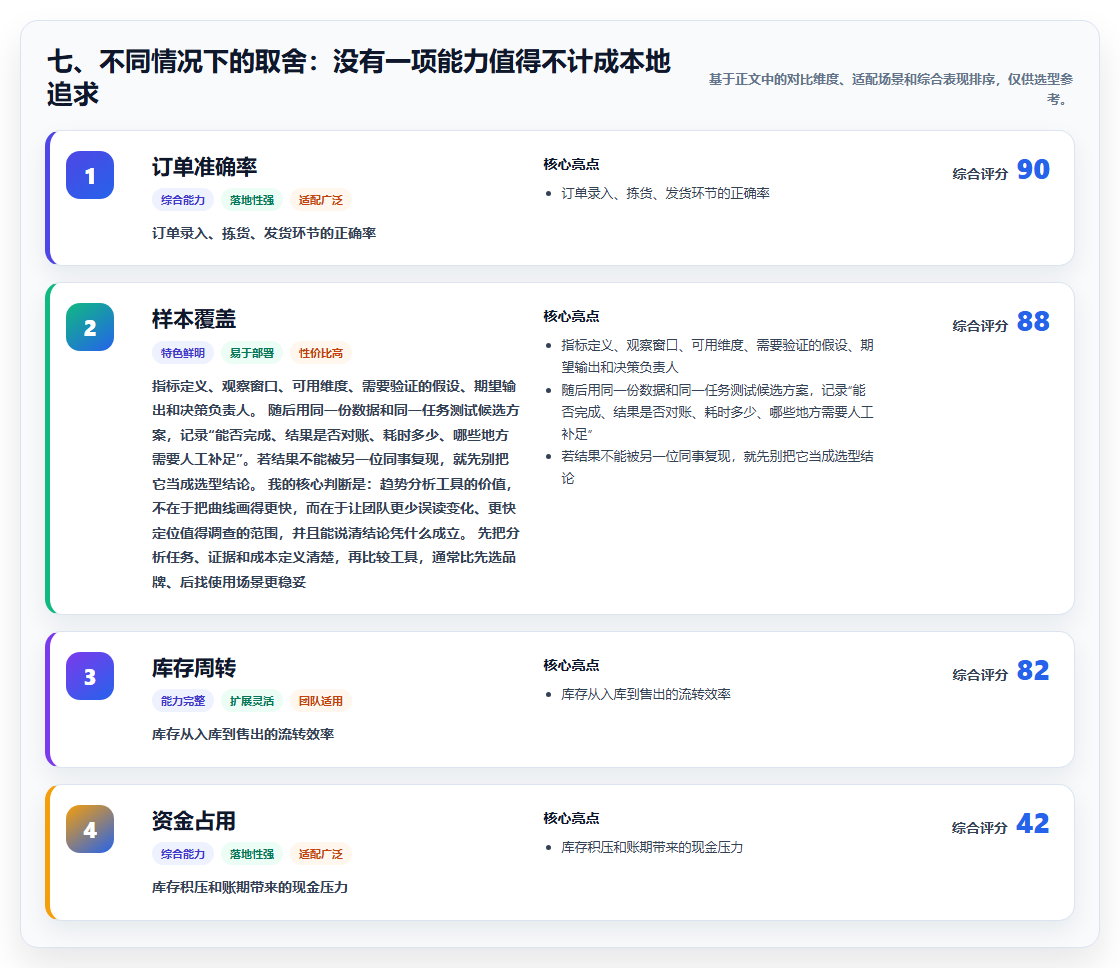Click bullet 库存积压和账期带来的现金压力

(x=652, y=847)
